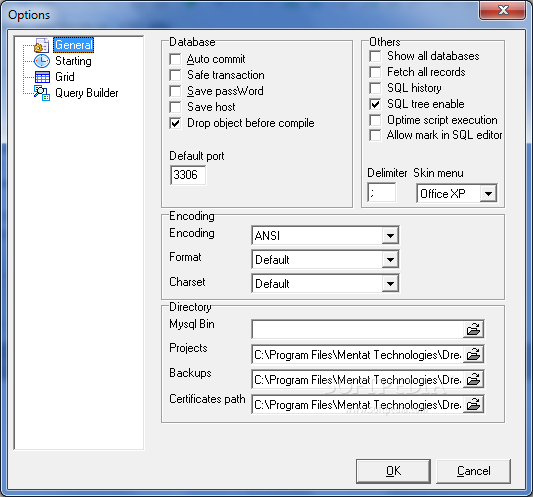Open the Skin menu dropdown
533x497 pixels.
[x=488, y=194]
